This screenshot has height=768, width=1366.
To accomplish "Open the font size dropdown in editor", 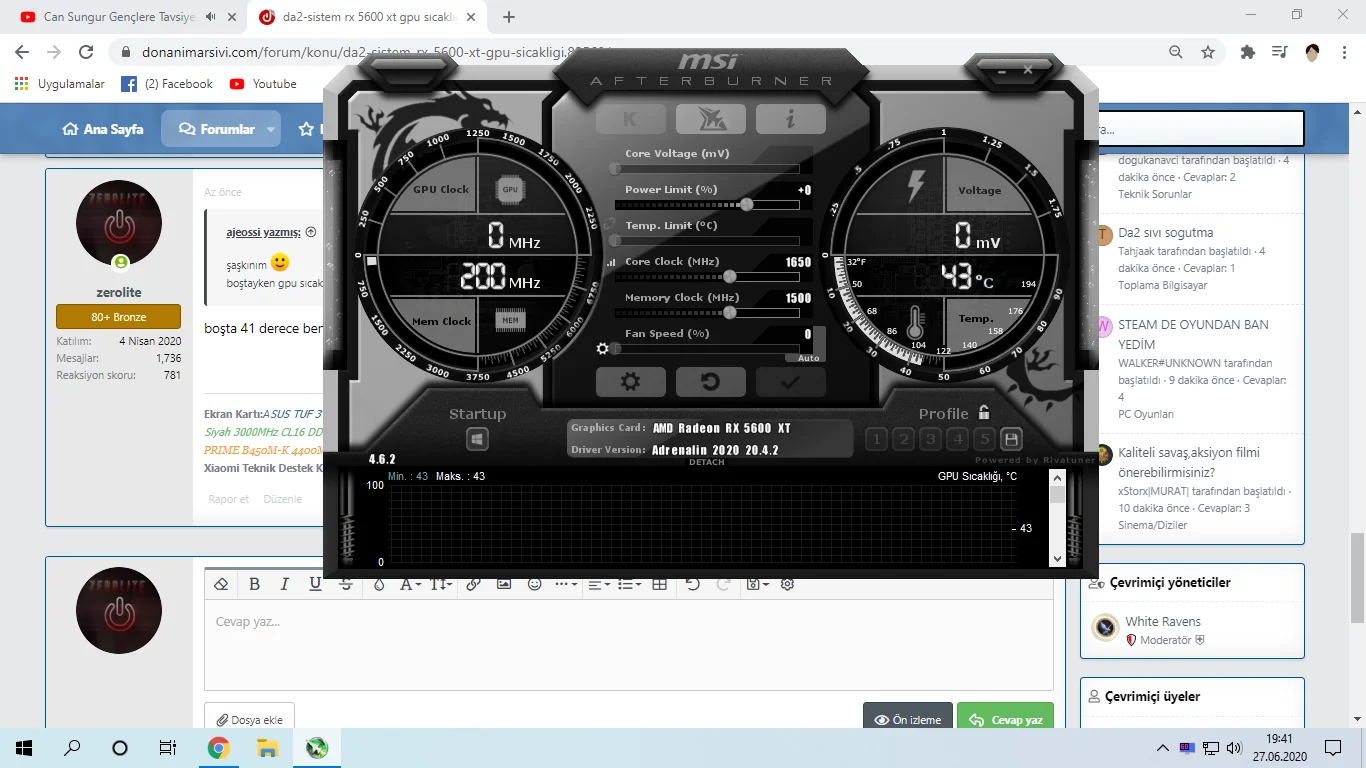I will 441,584.
